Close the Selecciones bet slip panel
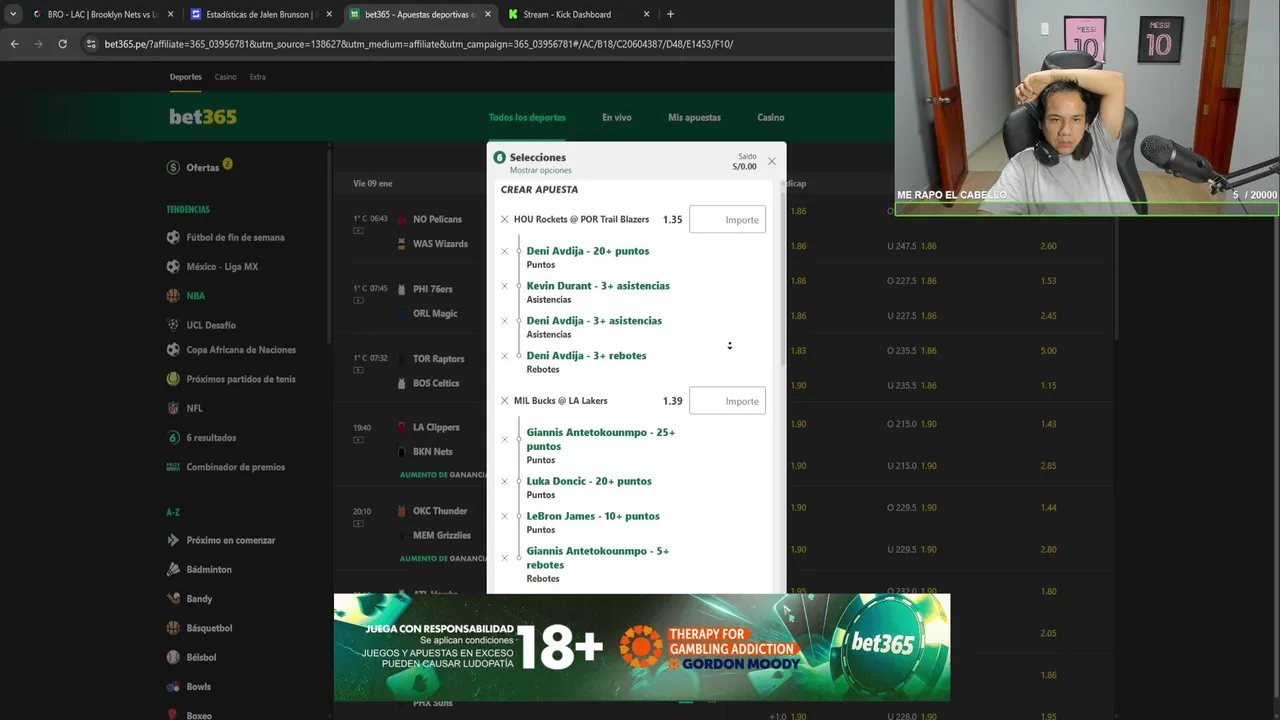Screen dimensions: 1280x720 [x=771, y=161]
